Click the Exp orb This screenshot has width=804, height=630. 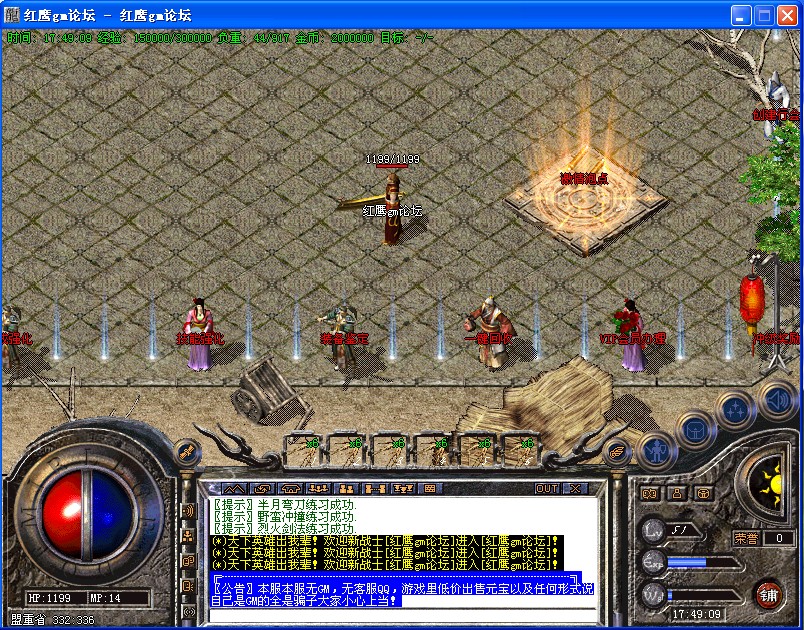[x=654, y=562]
